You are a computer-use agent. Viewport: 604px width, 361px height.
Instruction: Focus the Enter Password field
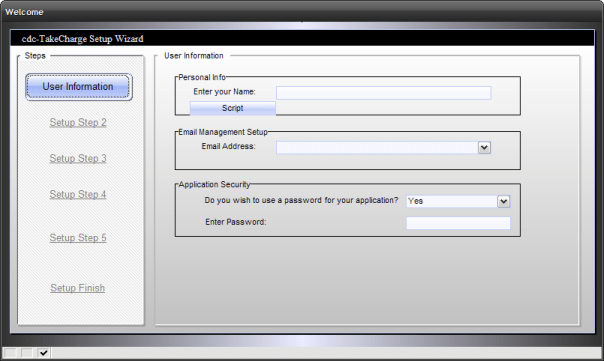tap(458, 223)
